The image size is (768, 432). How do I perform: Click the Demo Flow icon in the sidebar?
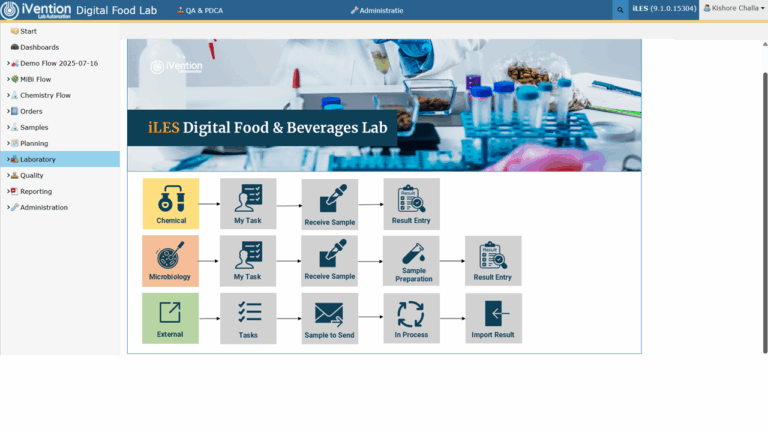coord(15,63)
